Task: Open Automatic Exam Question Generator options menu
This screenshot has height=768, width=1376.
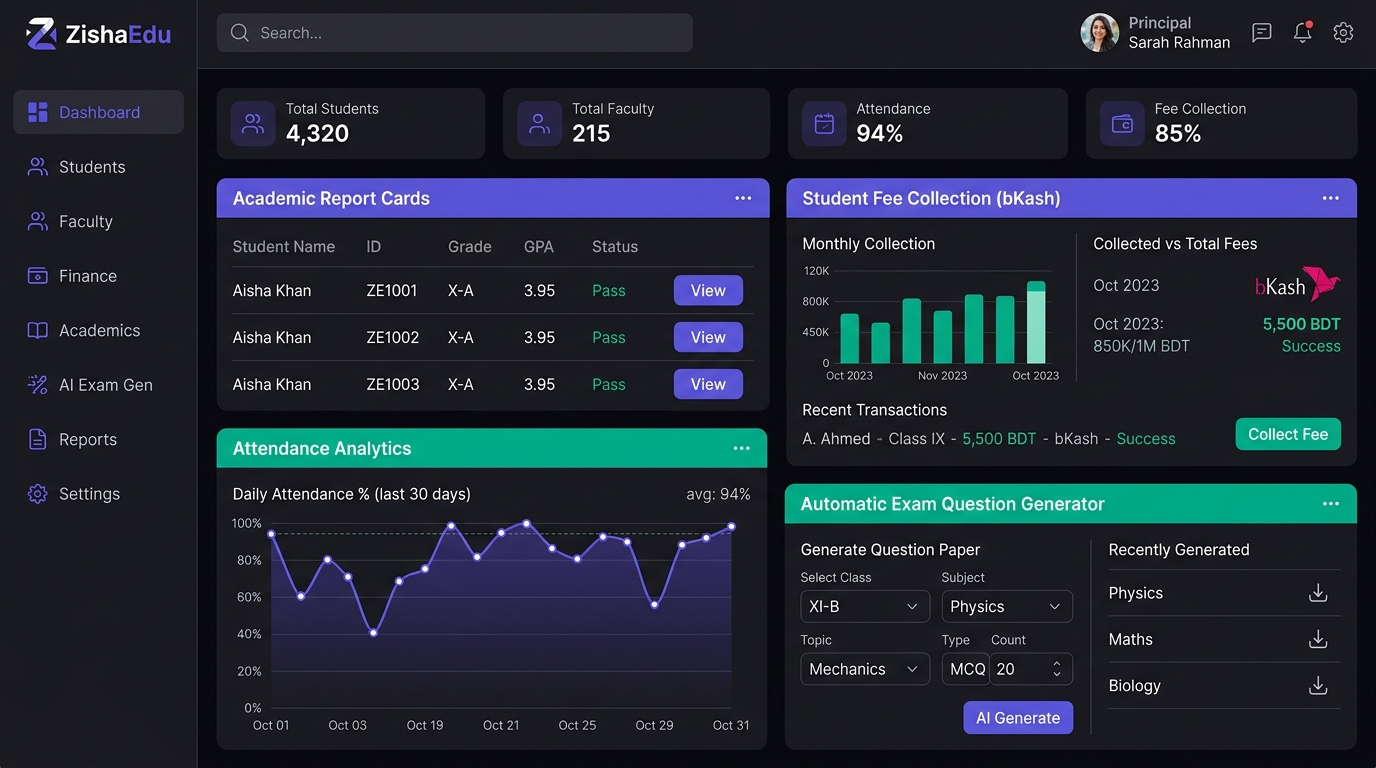Action: 1330,504
